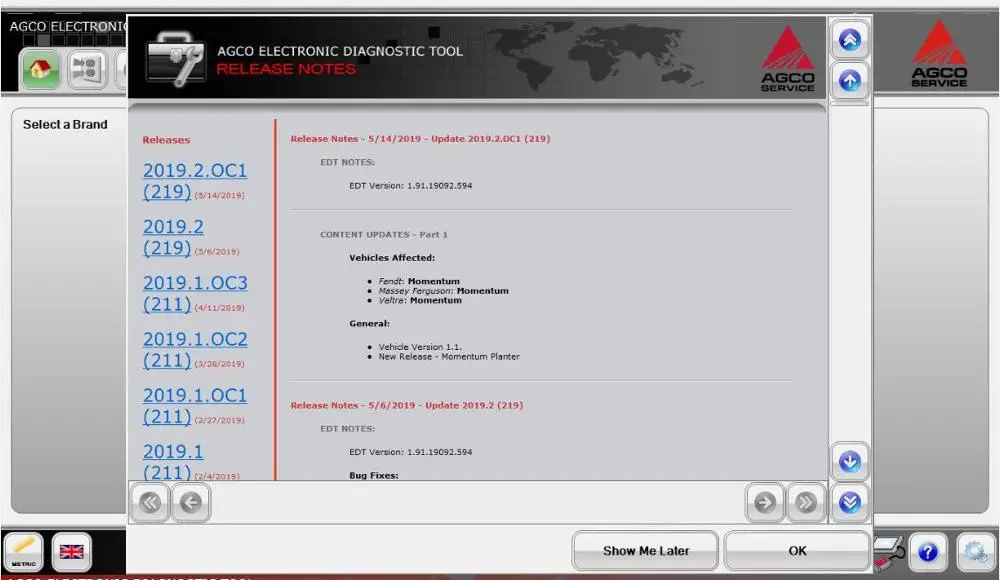Open release 2019.1.OC2 (211) link

point(195,350)
